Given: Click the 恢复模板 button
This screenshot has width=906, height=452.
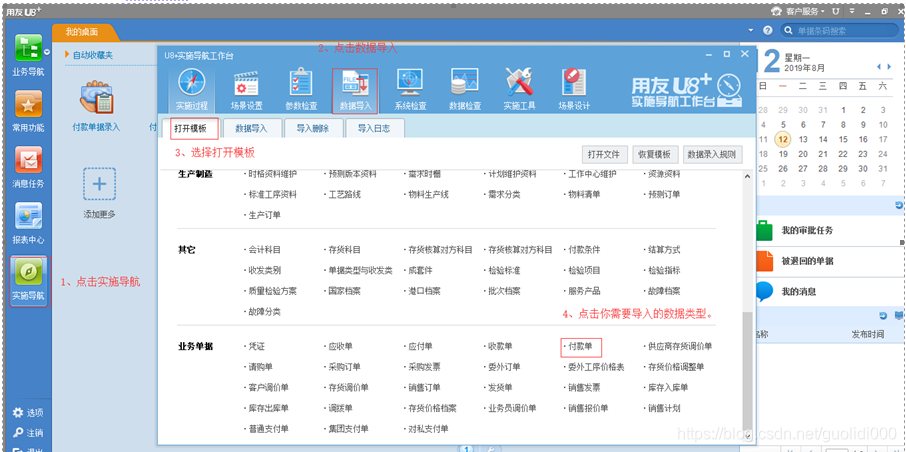Looking at the screenshot, I should pyautogui.click(x=655, y=154).
